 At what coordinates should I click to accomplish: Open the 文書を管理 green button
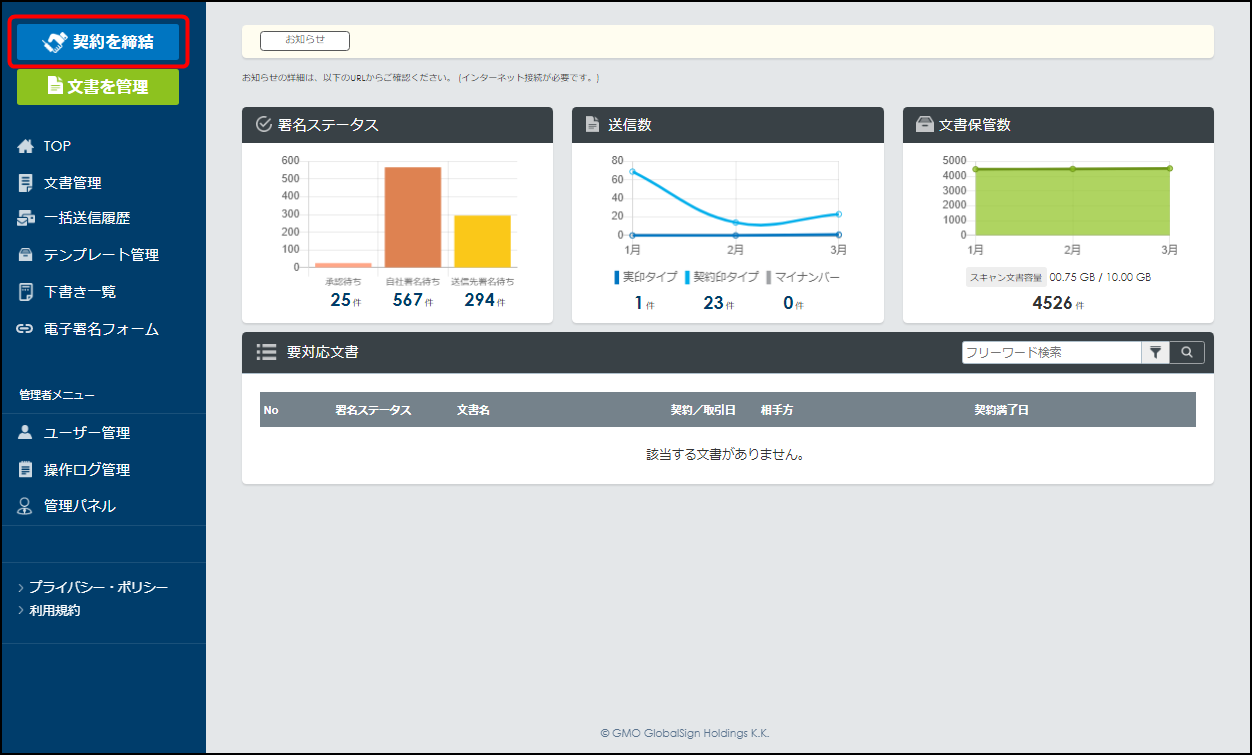pos(98,87)
